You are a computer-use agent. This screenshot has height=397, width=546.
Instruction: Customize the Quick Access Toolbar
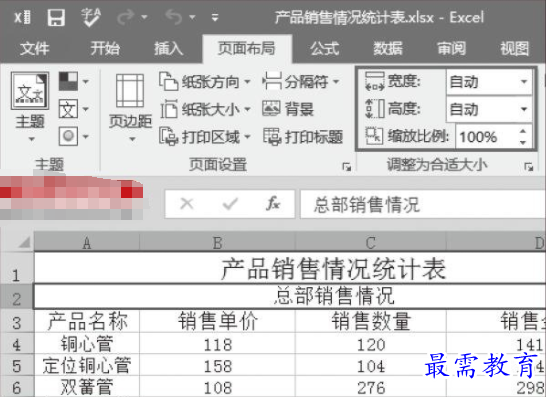pyautogui.click(x=215, y=17)
